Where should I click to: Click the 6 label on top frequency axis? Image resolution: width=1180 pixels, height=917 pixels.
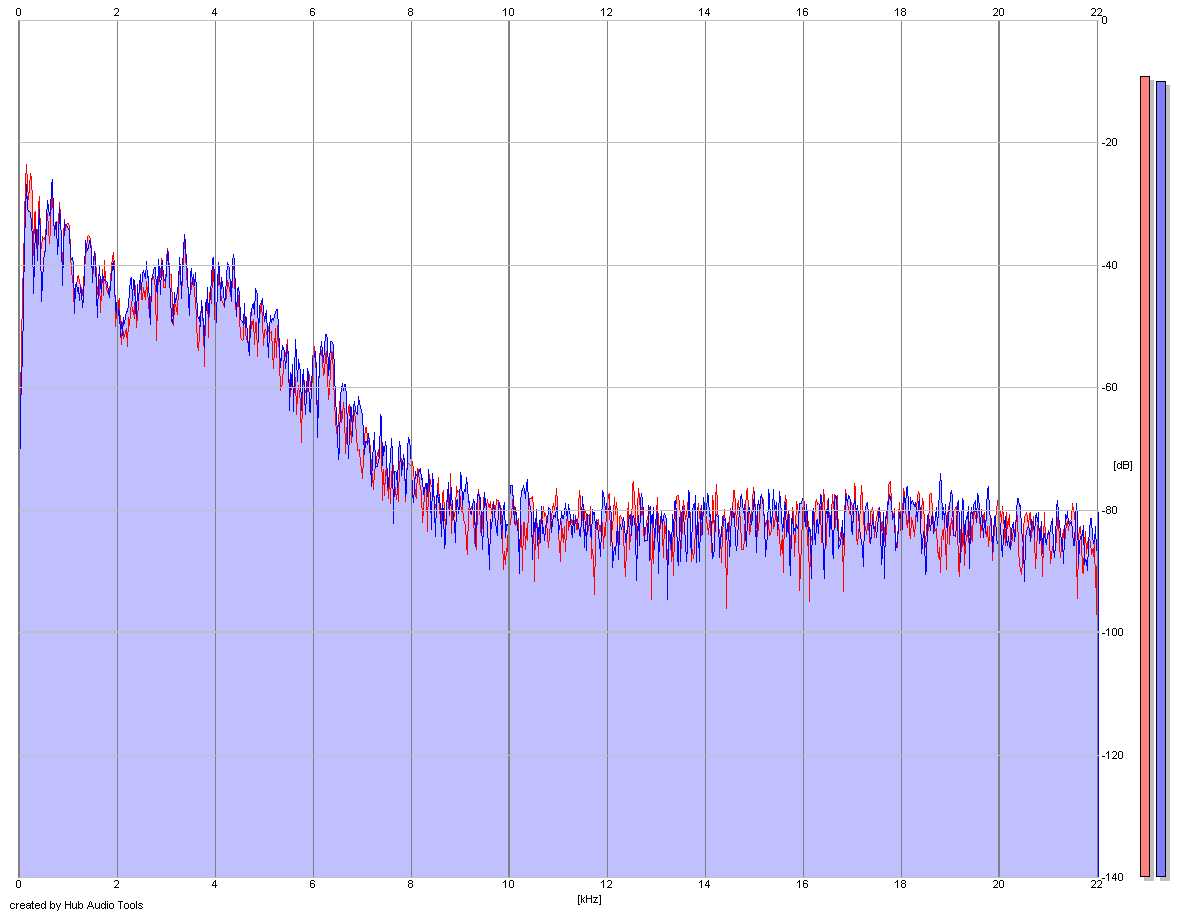click(x=312, y=12)
